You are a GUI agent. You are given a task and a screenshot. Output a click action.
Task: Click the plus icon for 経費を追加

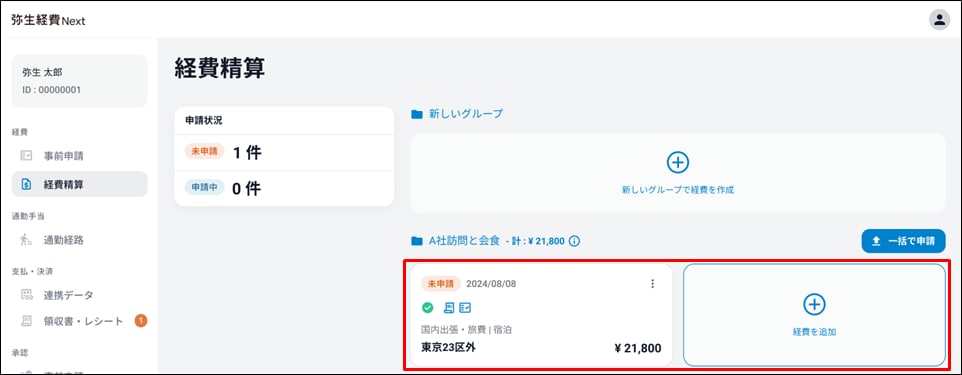click(814, 304)
